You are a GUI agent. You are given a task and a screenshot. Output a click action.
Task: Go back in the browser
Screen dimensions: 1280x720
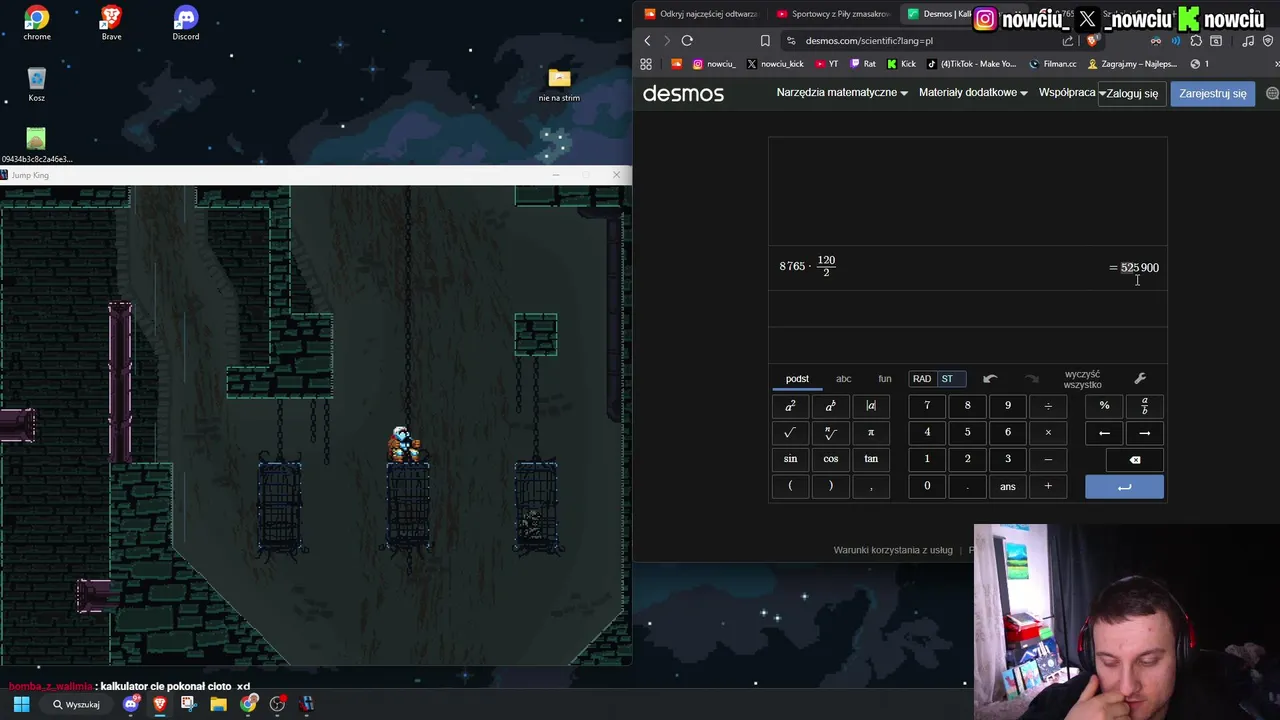(x=647, y=41)
